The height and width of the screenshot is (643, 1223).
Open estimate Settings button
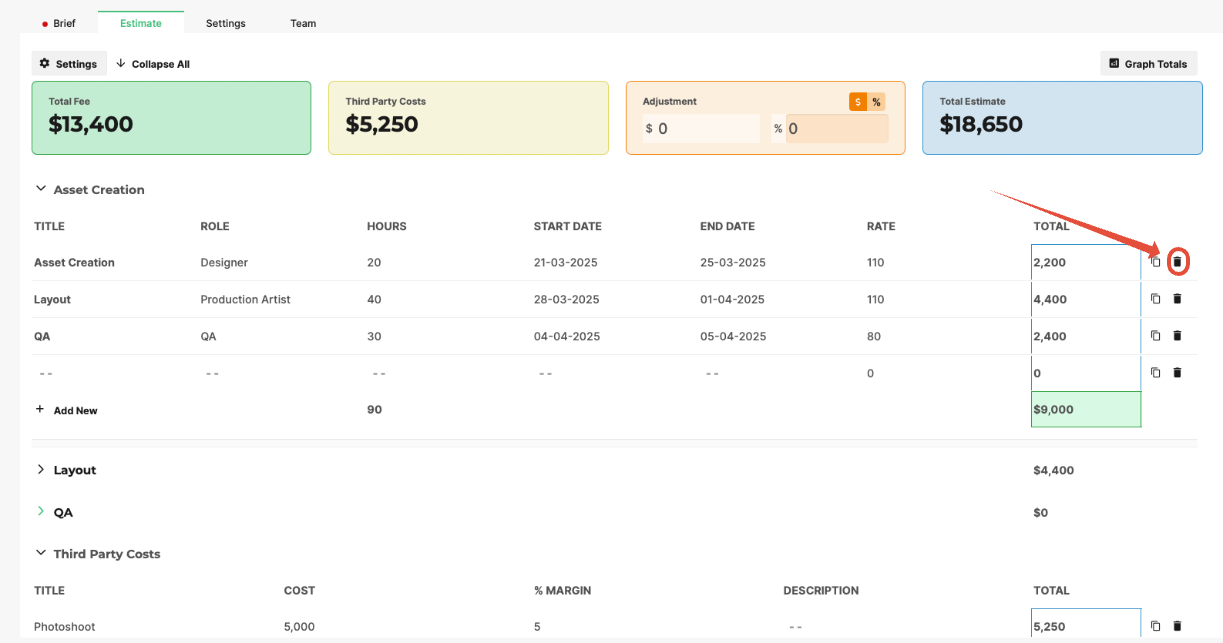(x=69, y=63)
